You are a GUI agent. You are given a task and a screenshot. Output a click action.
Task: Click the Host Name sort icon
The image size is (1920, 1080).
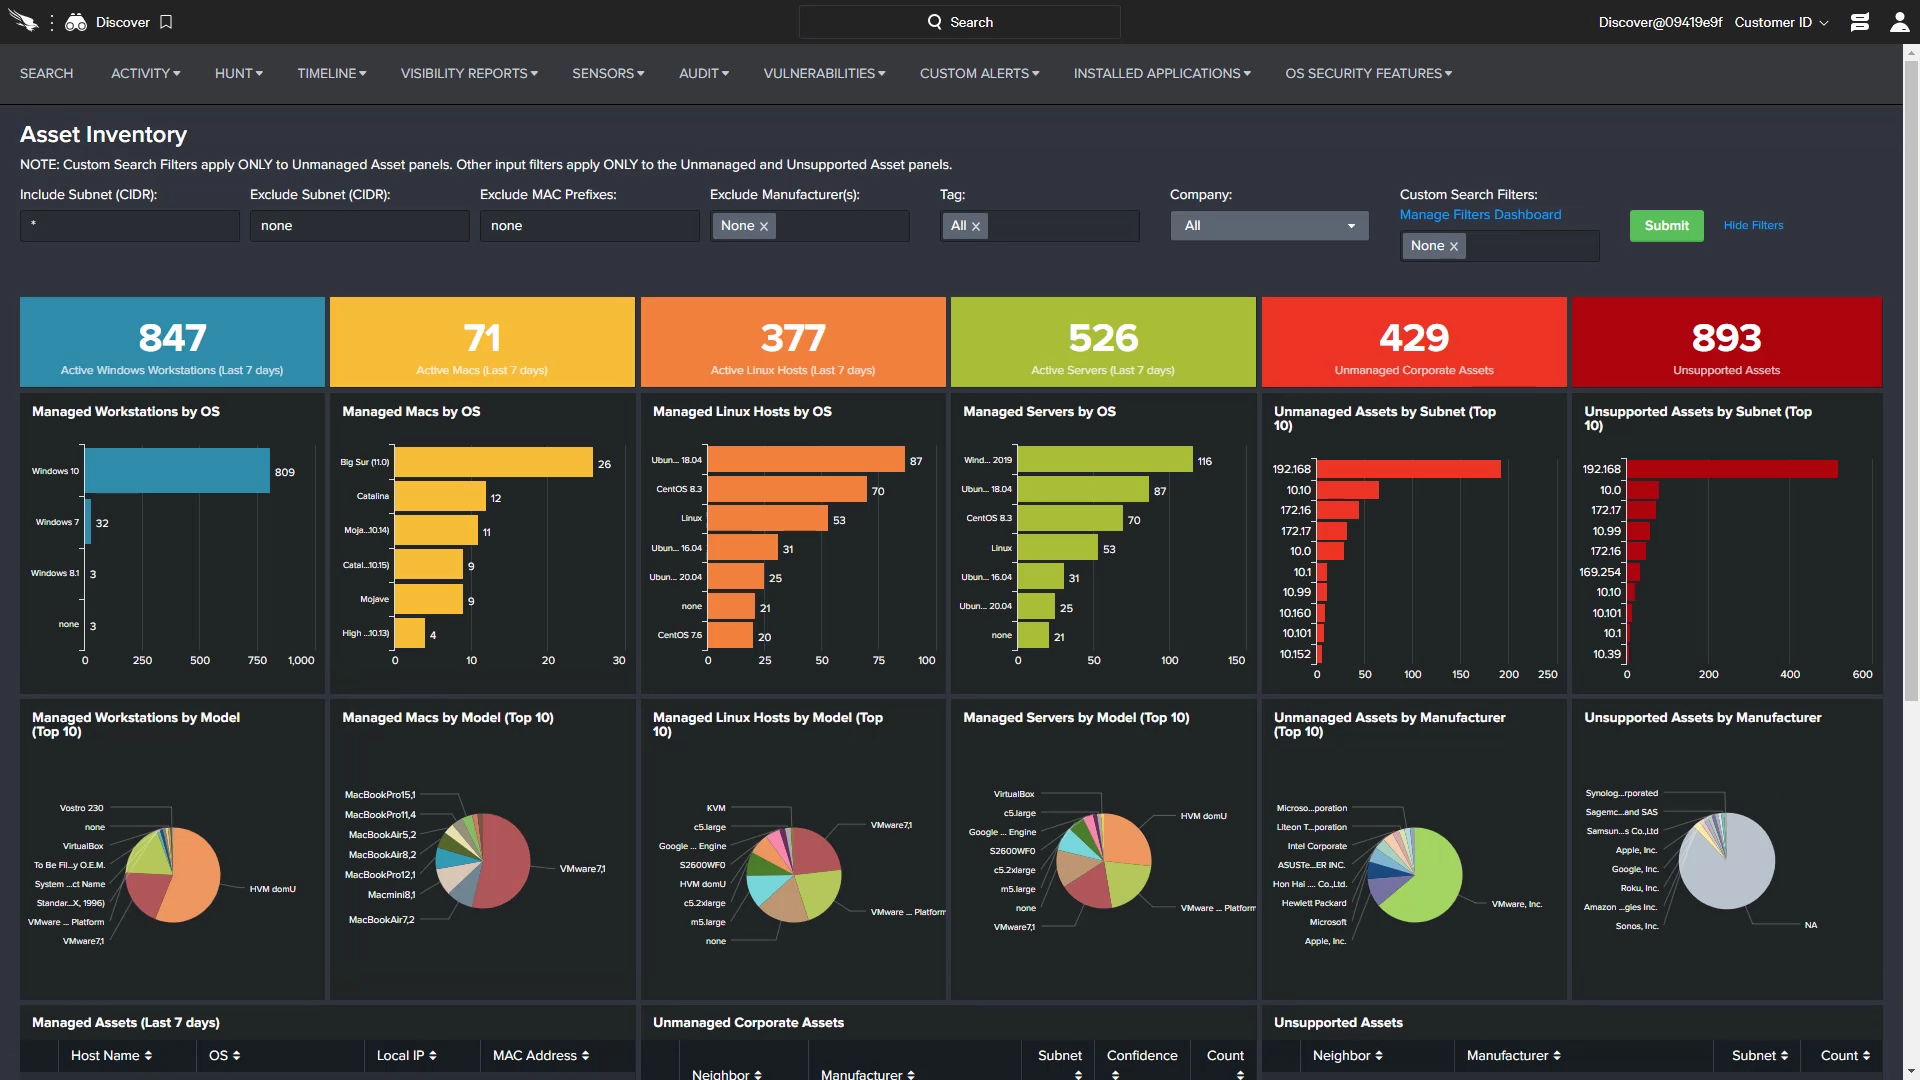147,1055
